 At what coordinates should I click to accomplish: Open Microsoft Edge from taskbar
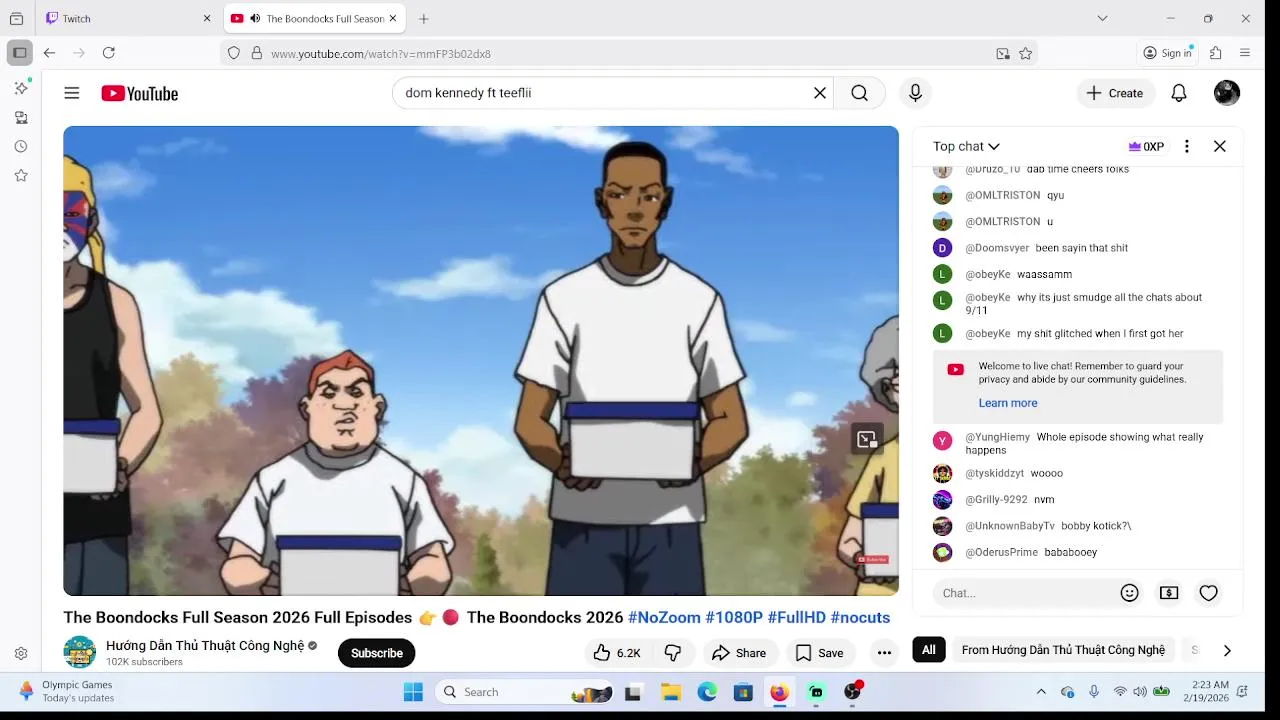tap(707, 692)
